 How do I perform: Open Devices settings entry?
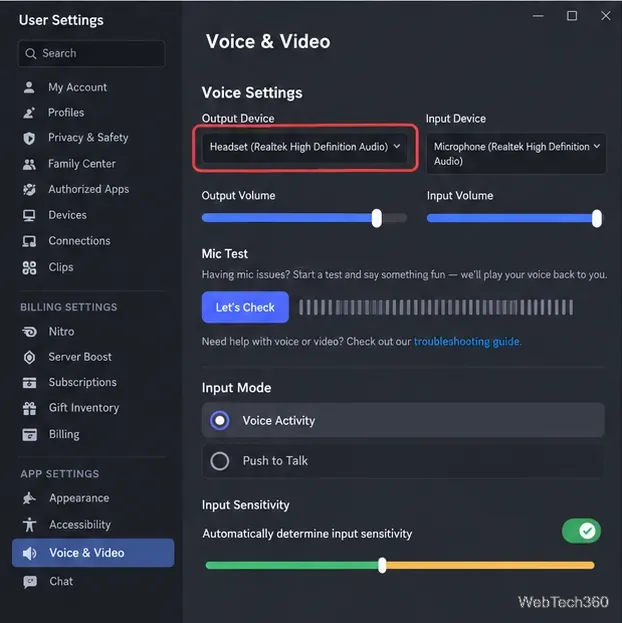68,215
